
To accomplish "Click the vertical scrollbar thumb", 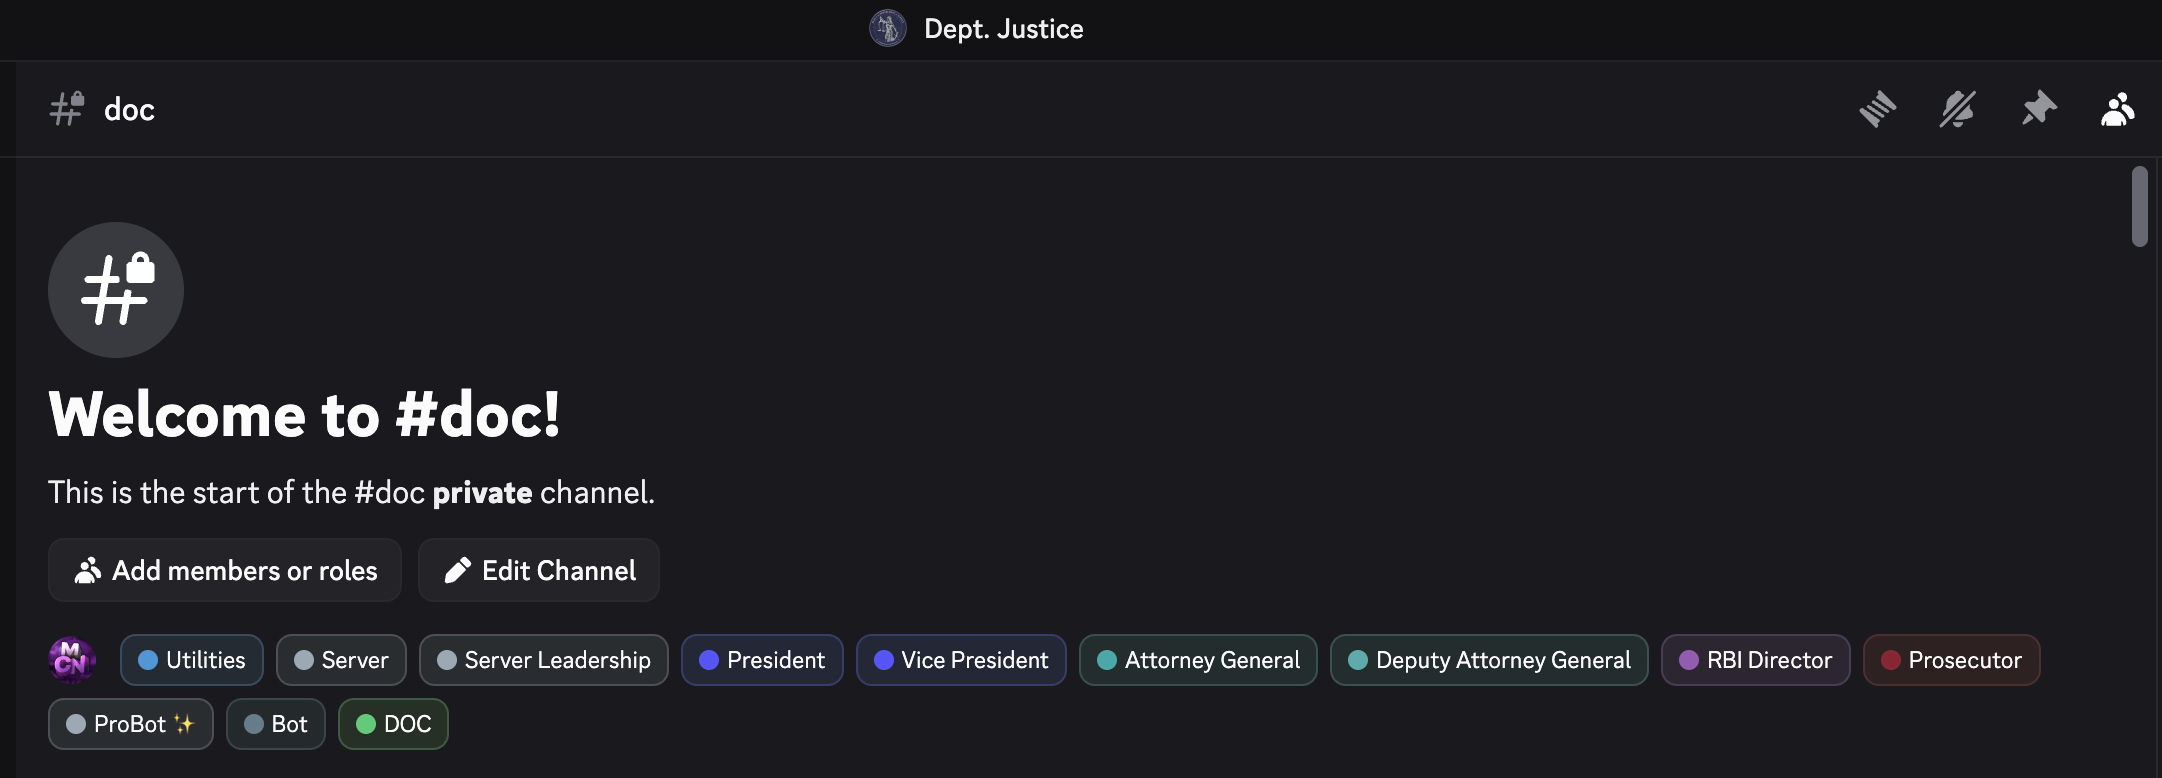I will point(2140,206).
